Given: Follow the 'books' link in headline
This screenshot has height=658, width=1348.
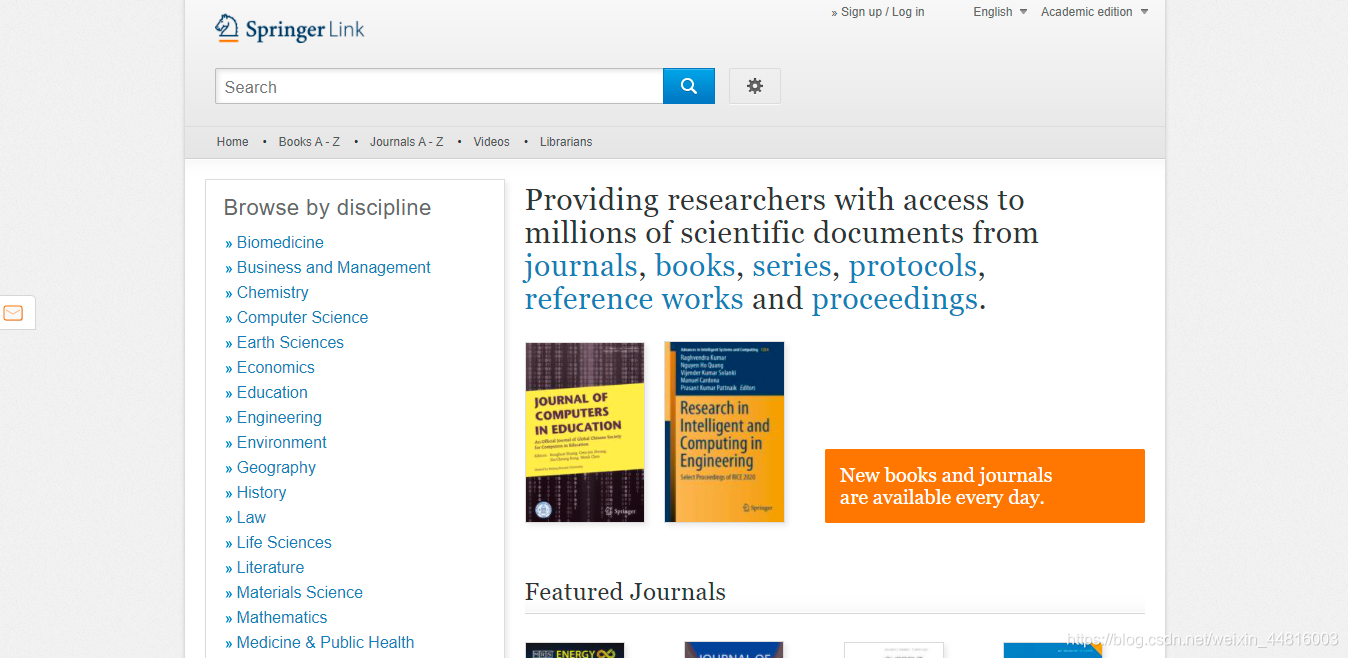Looking at the screenshot, I should 695,266.
